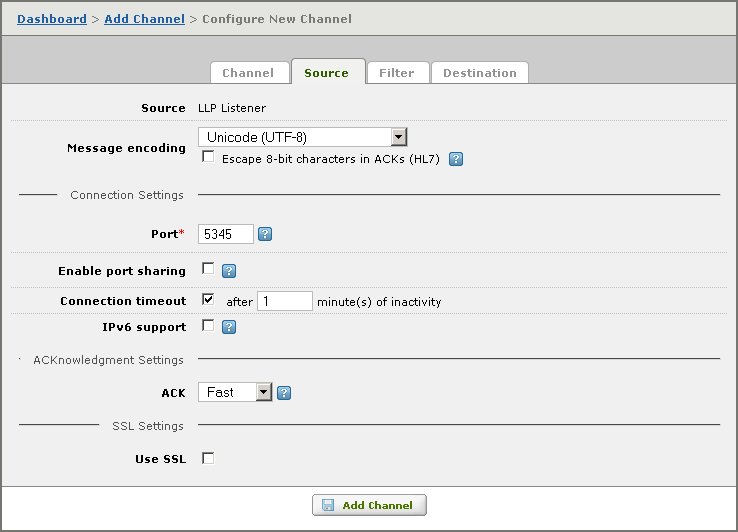Click the save disk icon on Add Channel
The image size is (738, 532).
click(328, 505)
